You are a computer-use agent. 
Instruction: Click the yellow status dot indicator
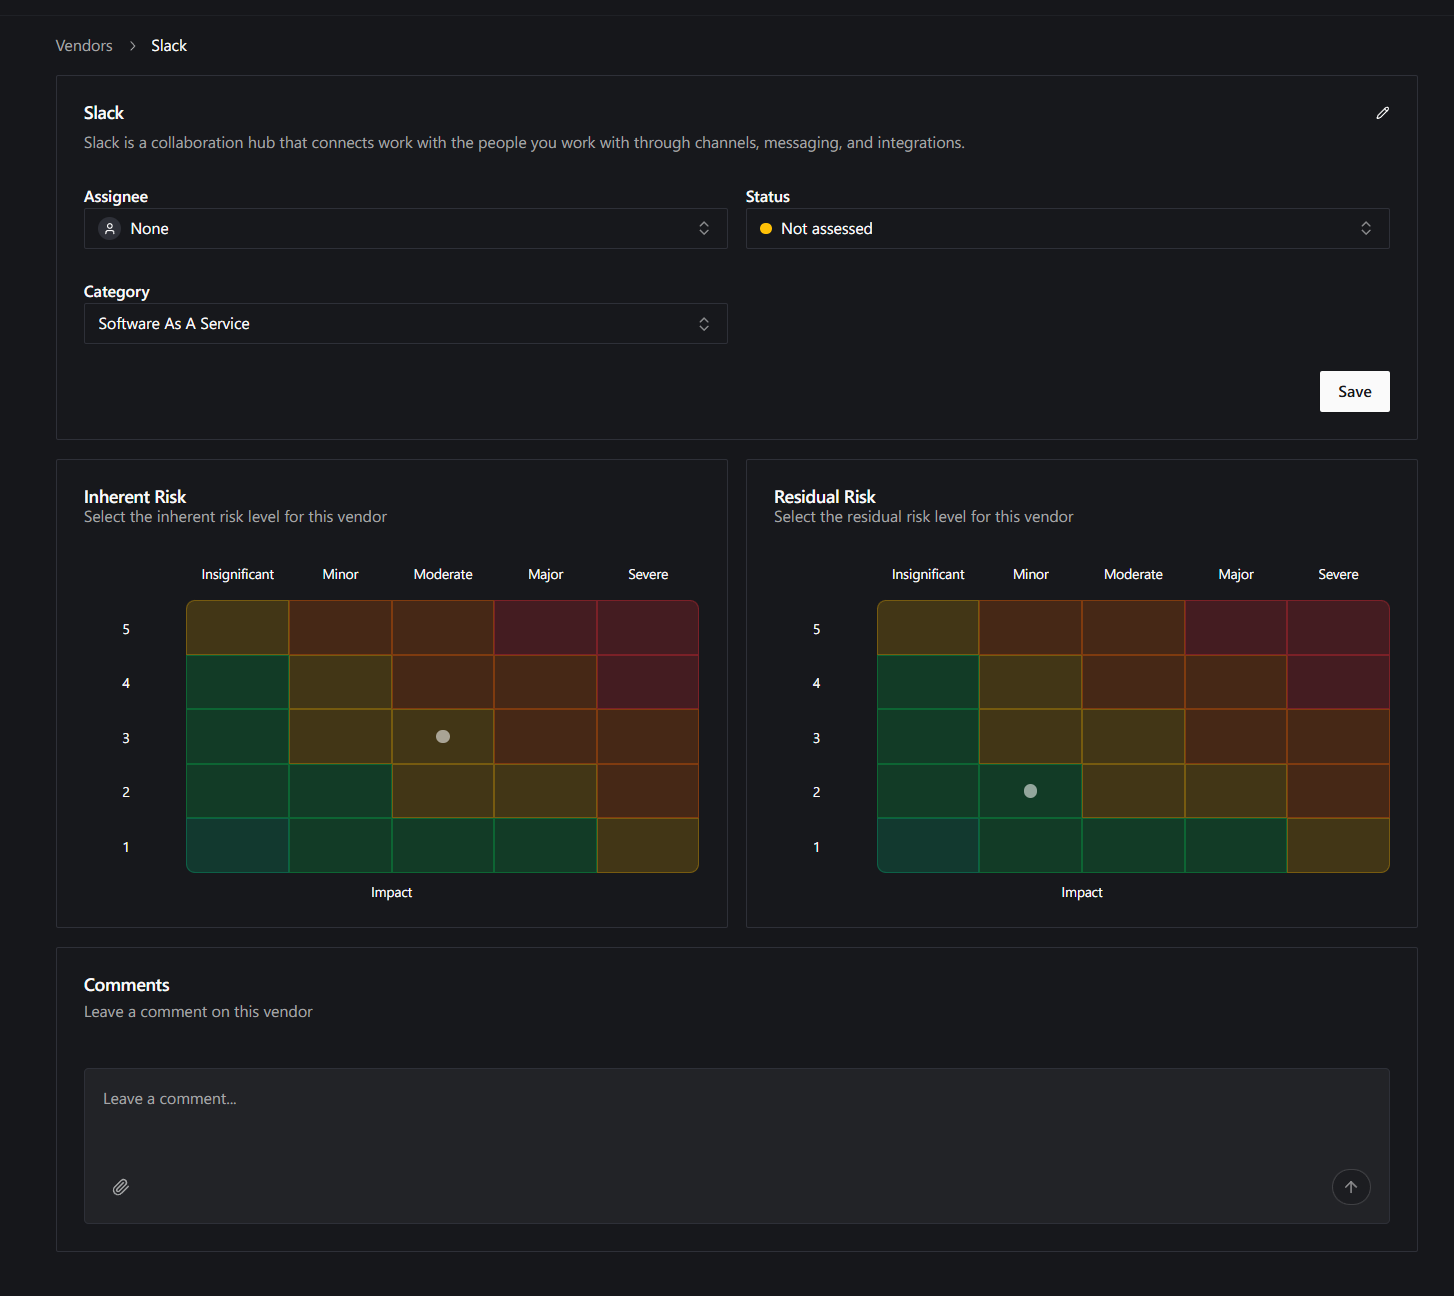point(766,229)
